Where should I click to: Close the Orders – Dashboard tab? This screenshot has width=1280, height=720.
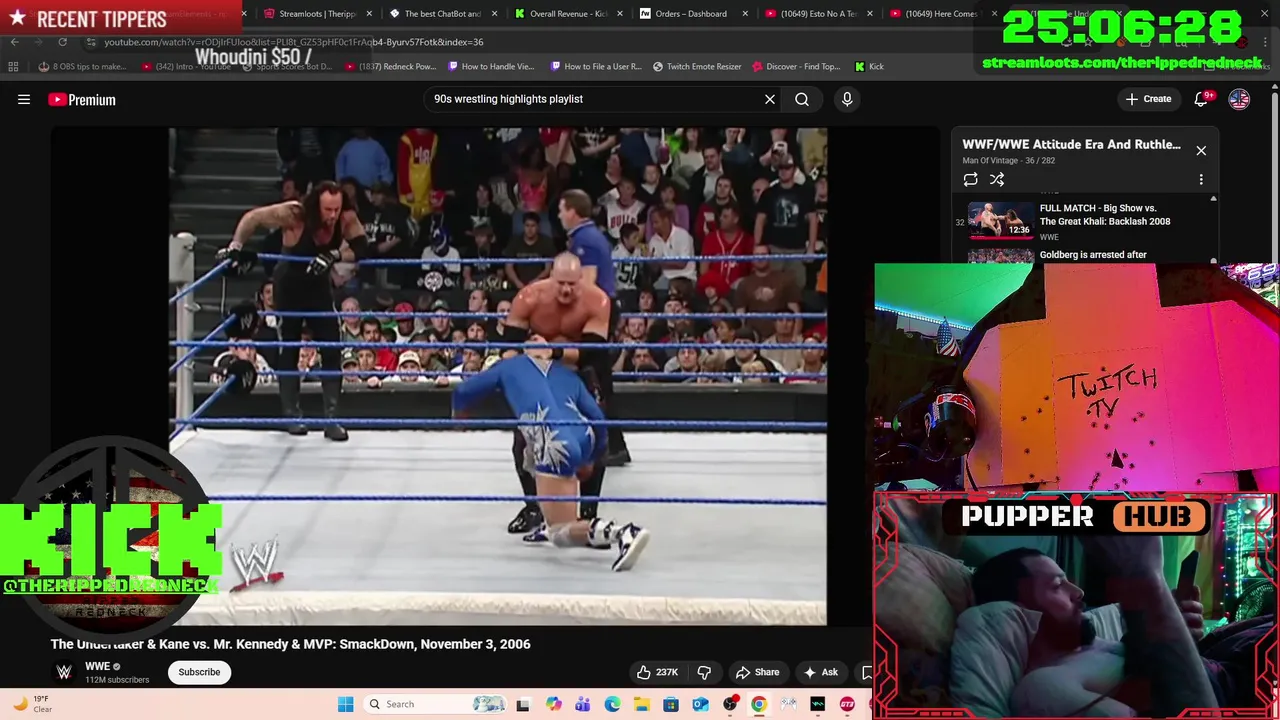point(744,14)
